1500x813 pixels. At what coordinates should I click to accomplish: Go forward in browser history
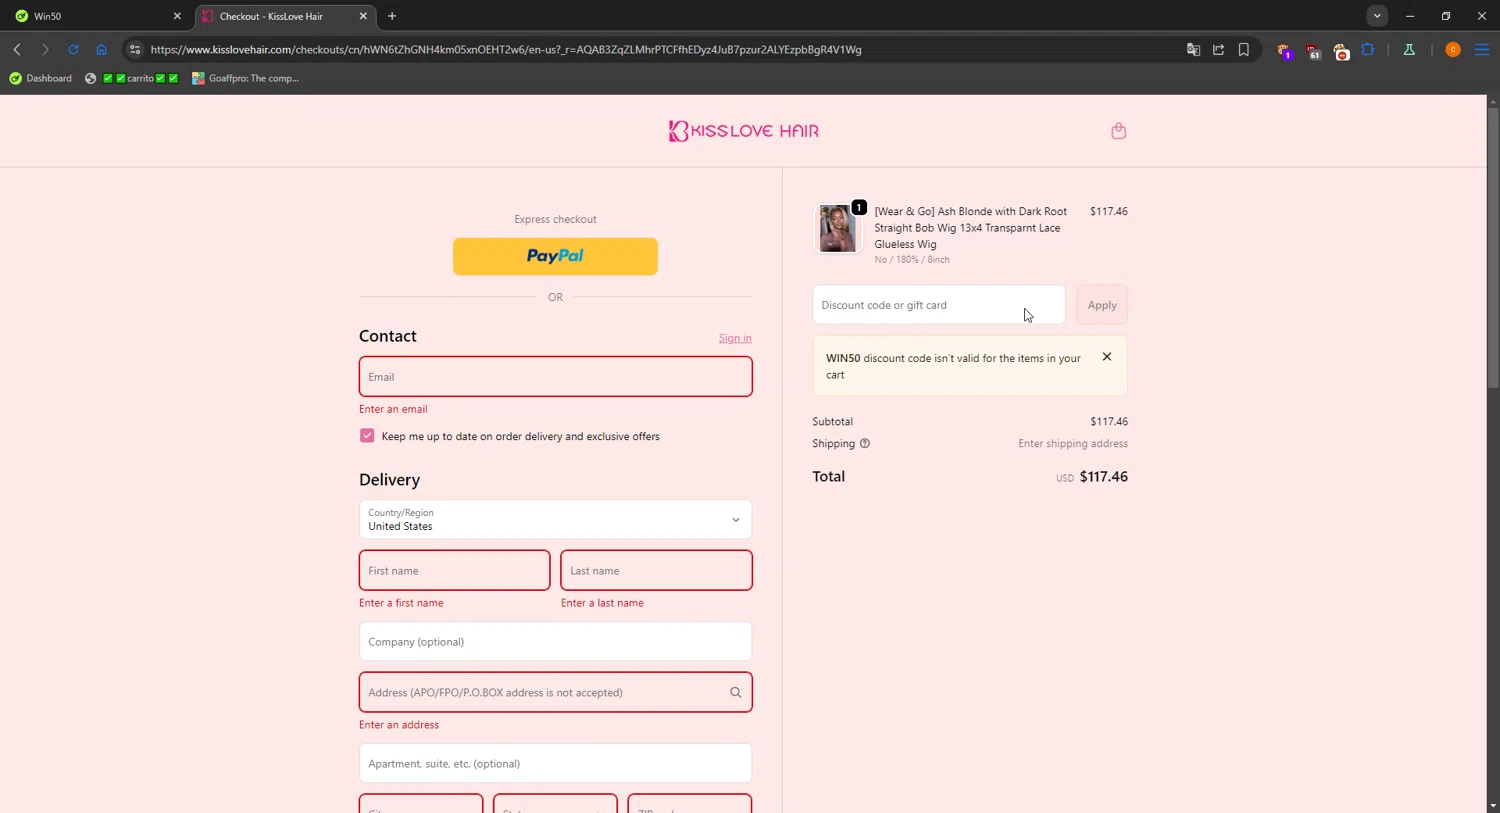point(45,49)
